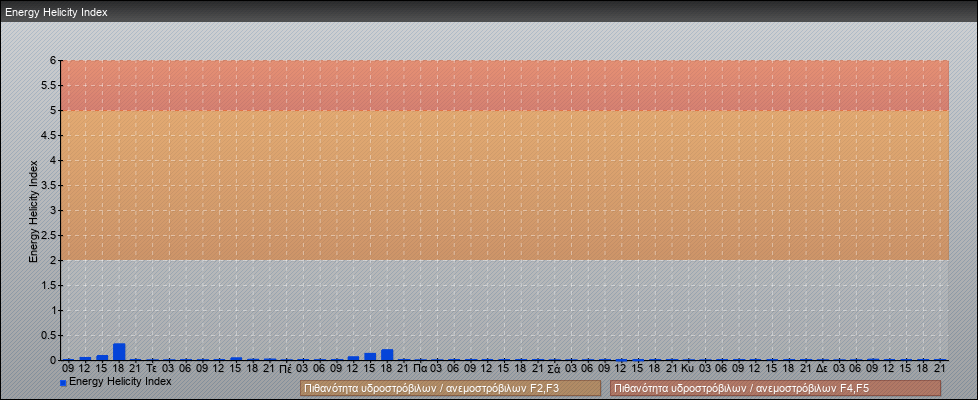Toggle the Energy Helicity Index legend label
Screen dimensions: 978x400
click(120, 381)
